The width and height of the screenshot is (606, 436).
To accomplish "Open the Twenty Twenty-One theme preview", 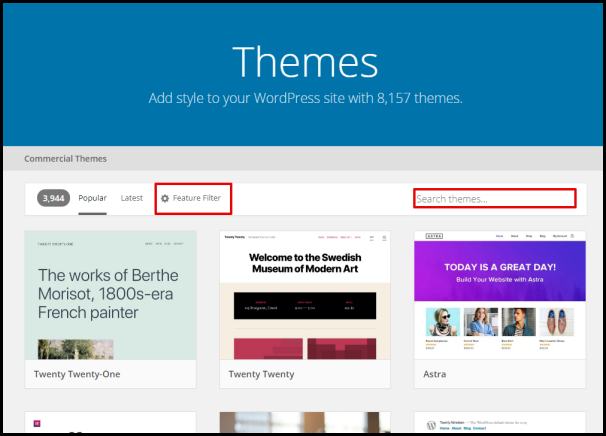I will (111, 295).
